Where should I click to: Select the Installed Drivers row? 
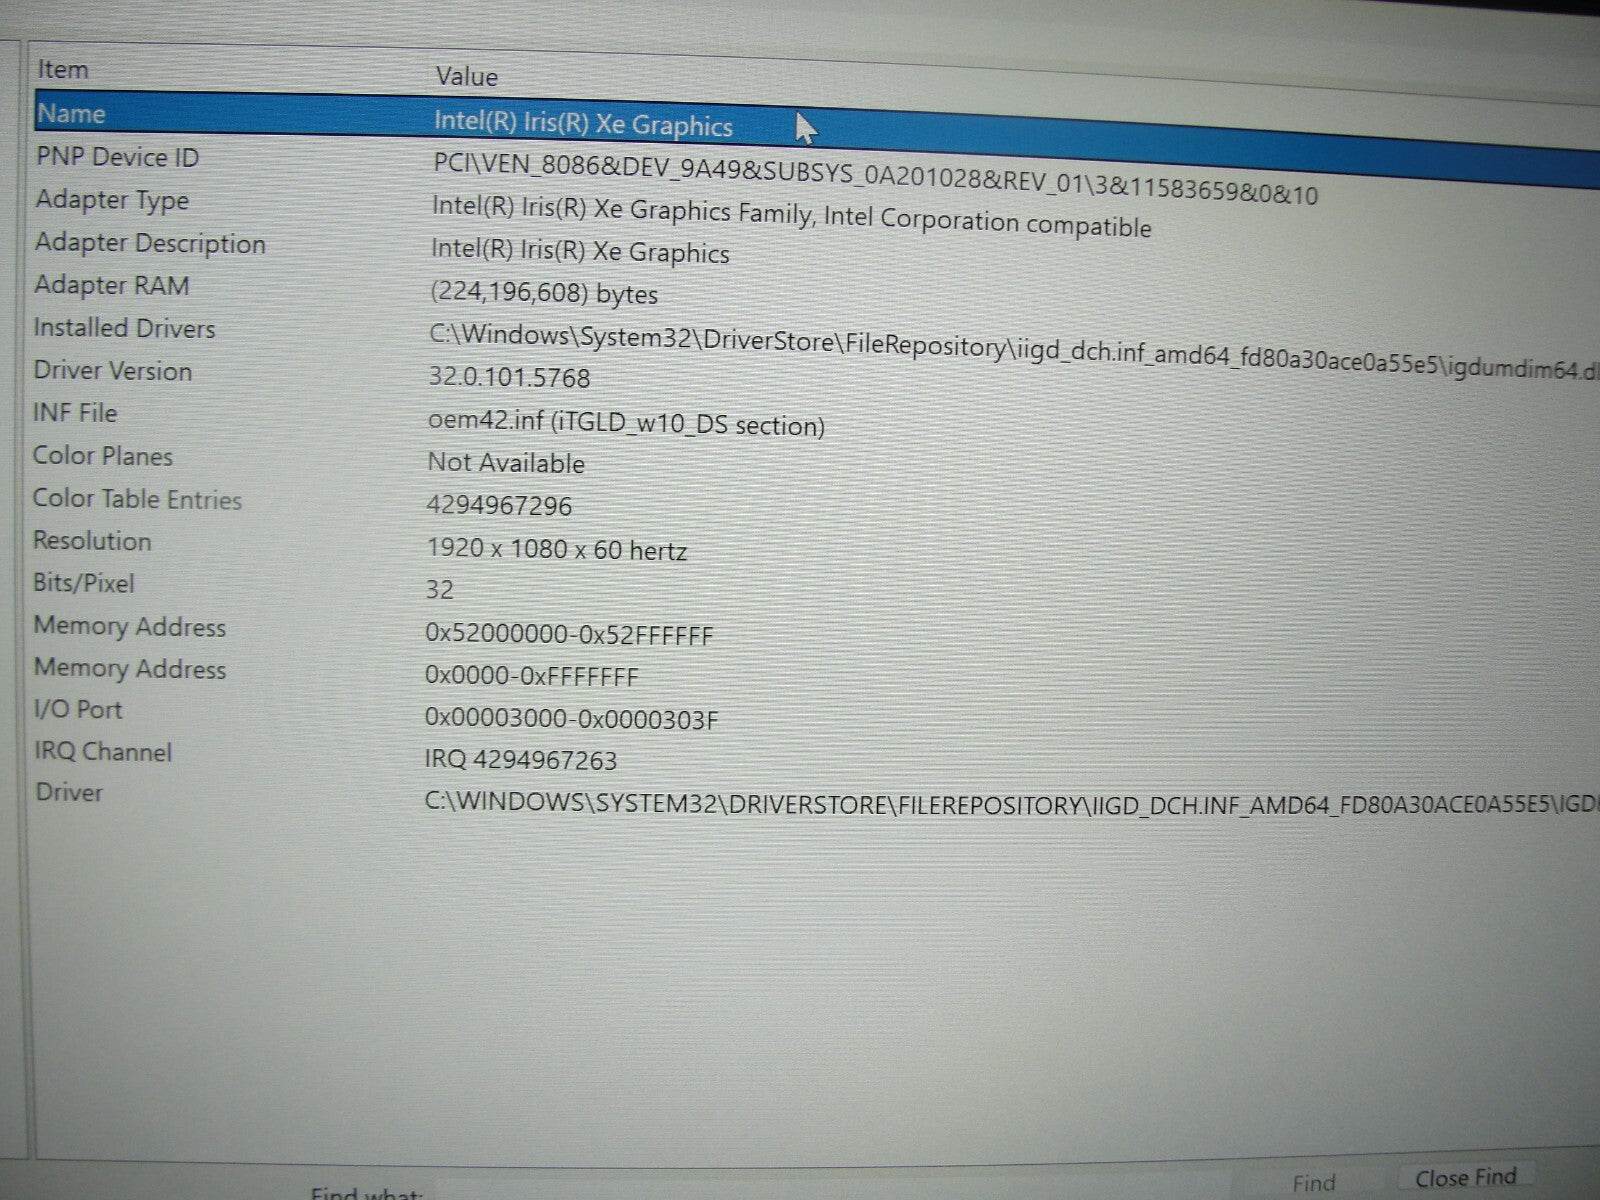click(x=400, y=330)
